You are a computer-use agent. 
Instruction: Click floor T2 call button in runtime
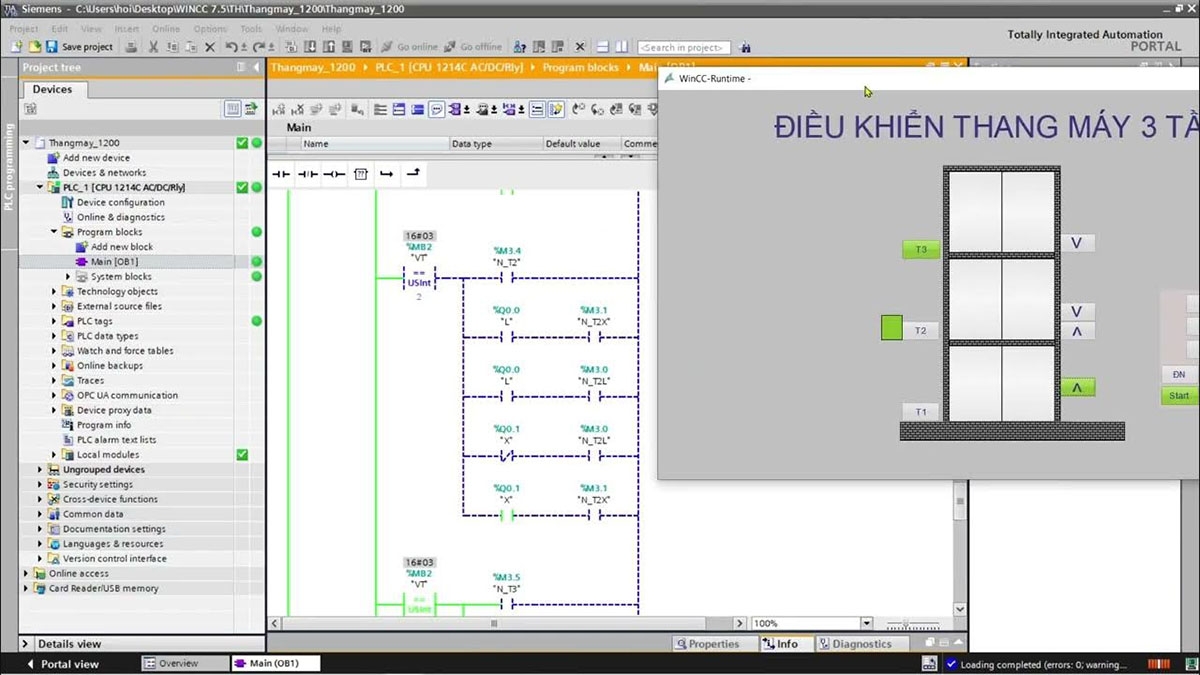point(921,330)
